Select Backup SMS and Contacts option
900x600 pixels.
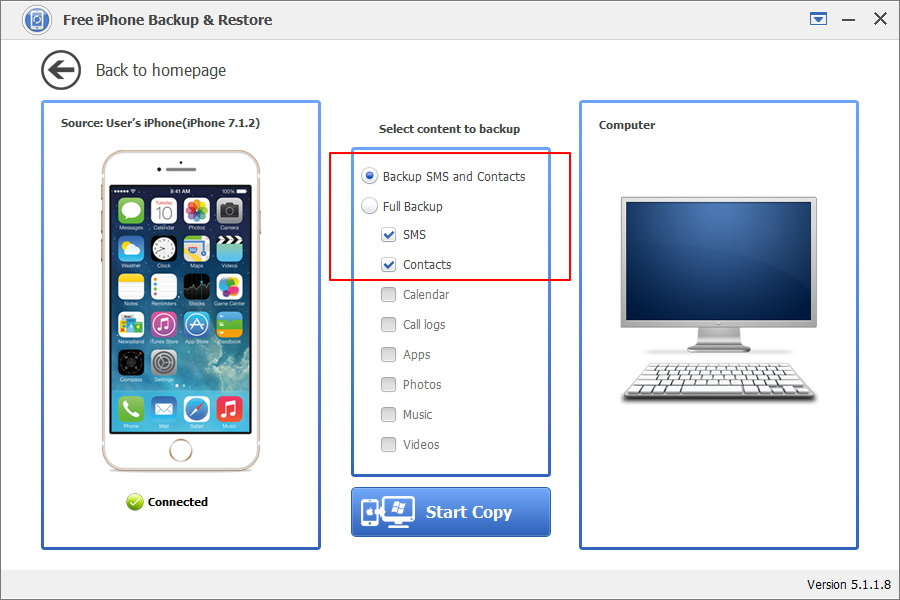(x=369, y=176)
